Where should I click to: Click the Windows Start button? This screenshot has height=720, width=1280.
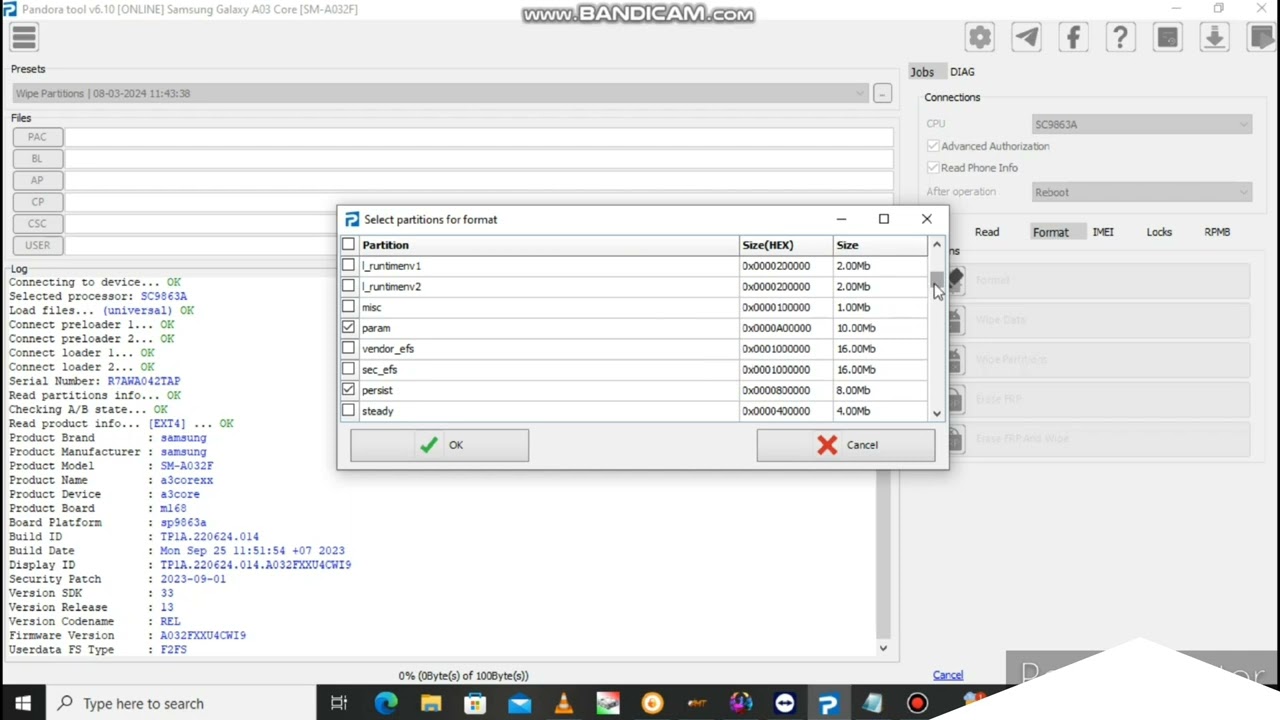tap(23, 703)
